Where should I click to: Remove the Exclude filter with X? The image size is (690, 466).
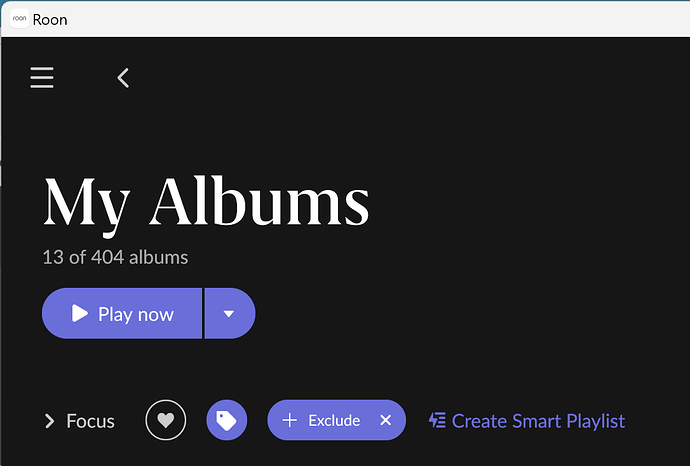pyautogui.click(x=385, y=420)
